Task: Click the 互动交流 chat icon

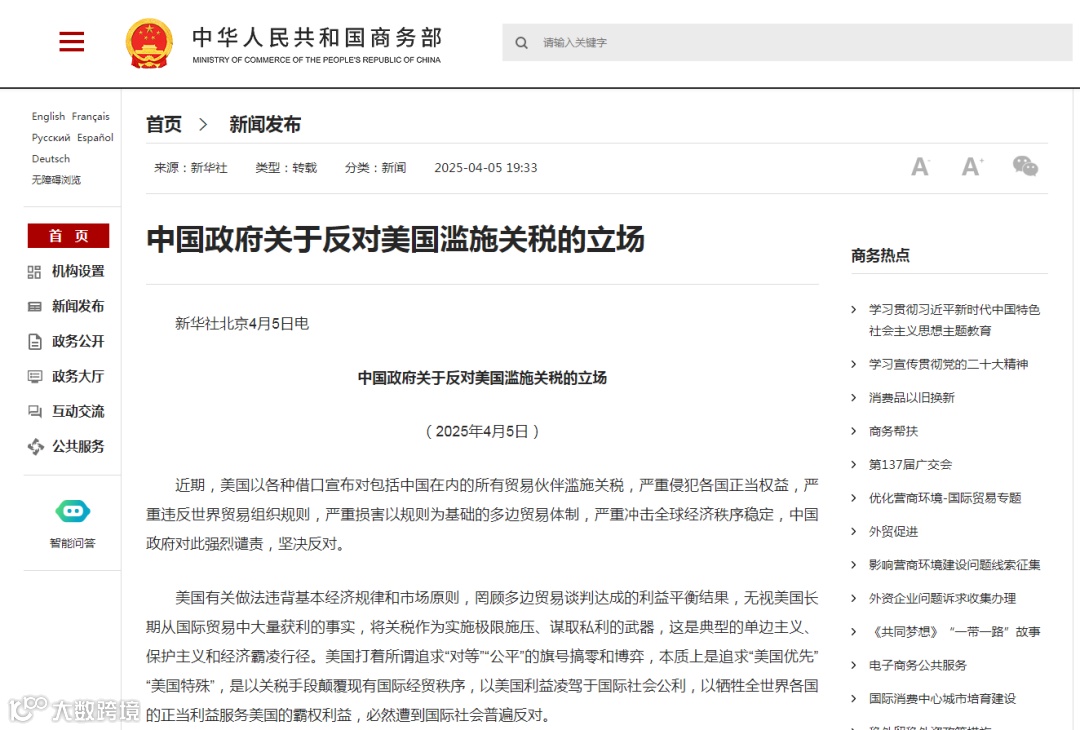Action: [x=34, y=412]
